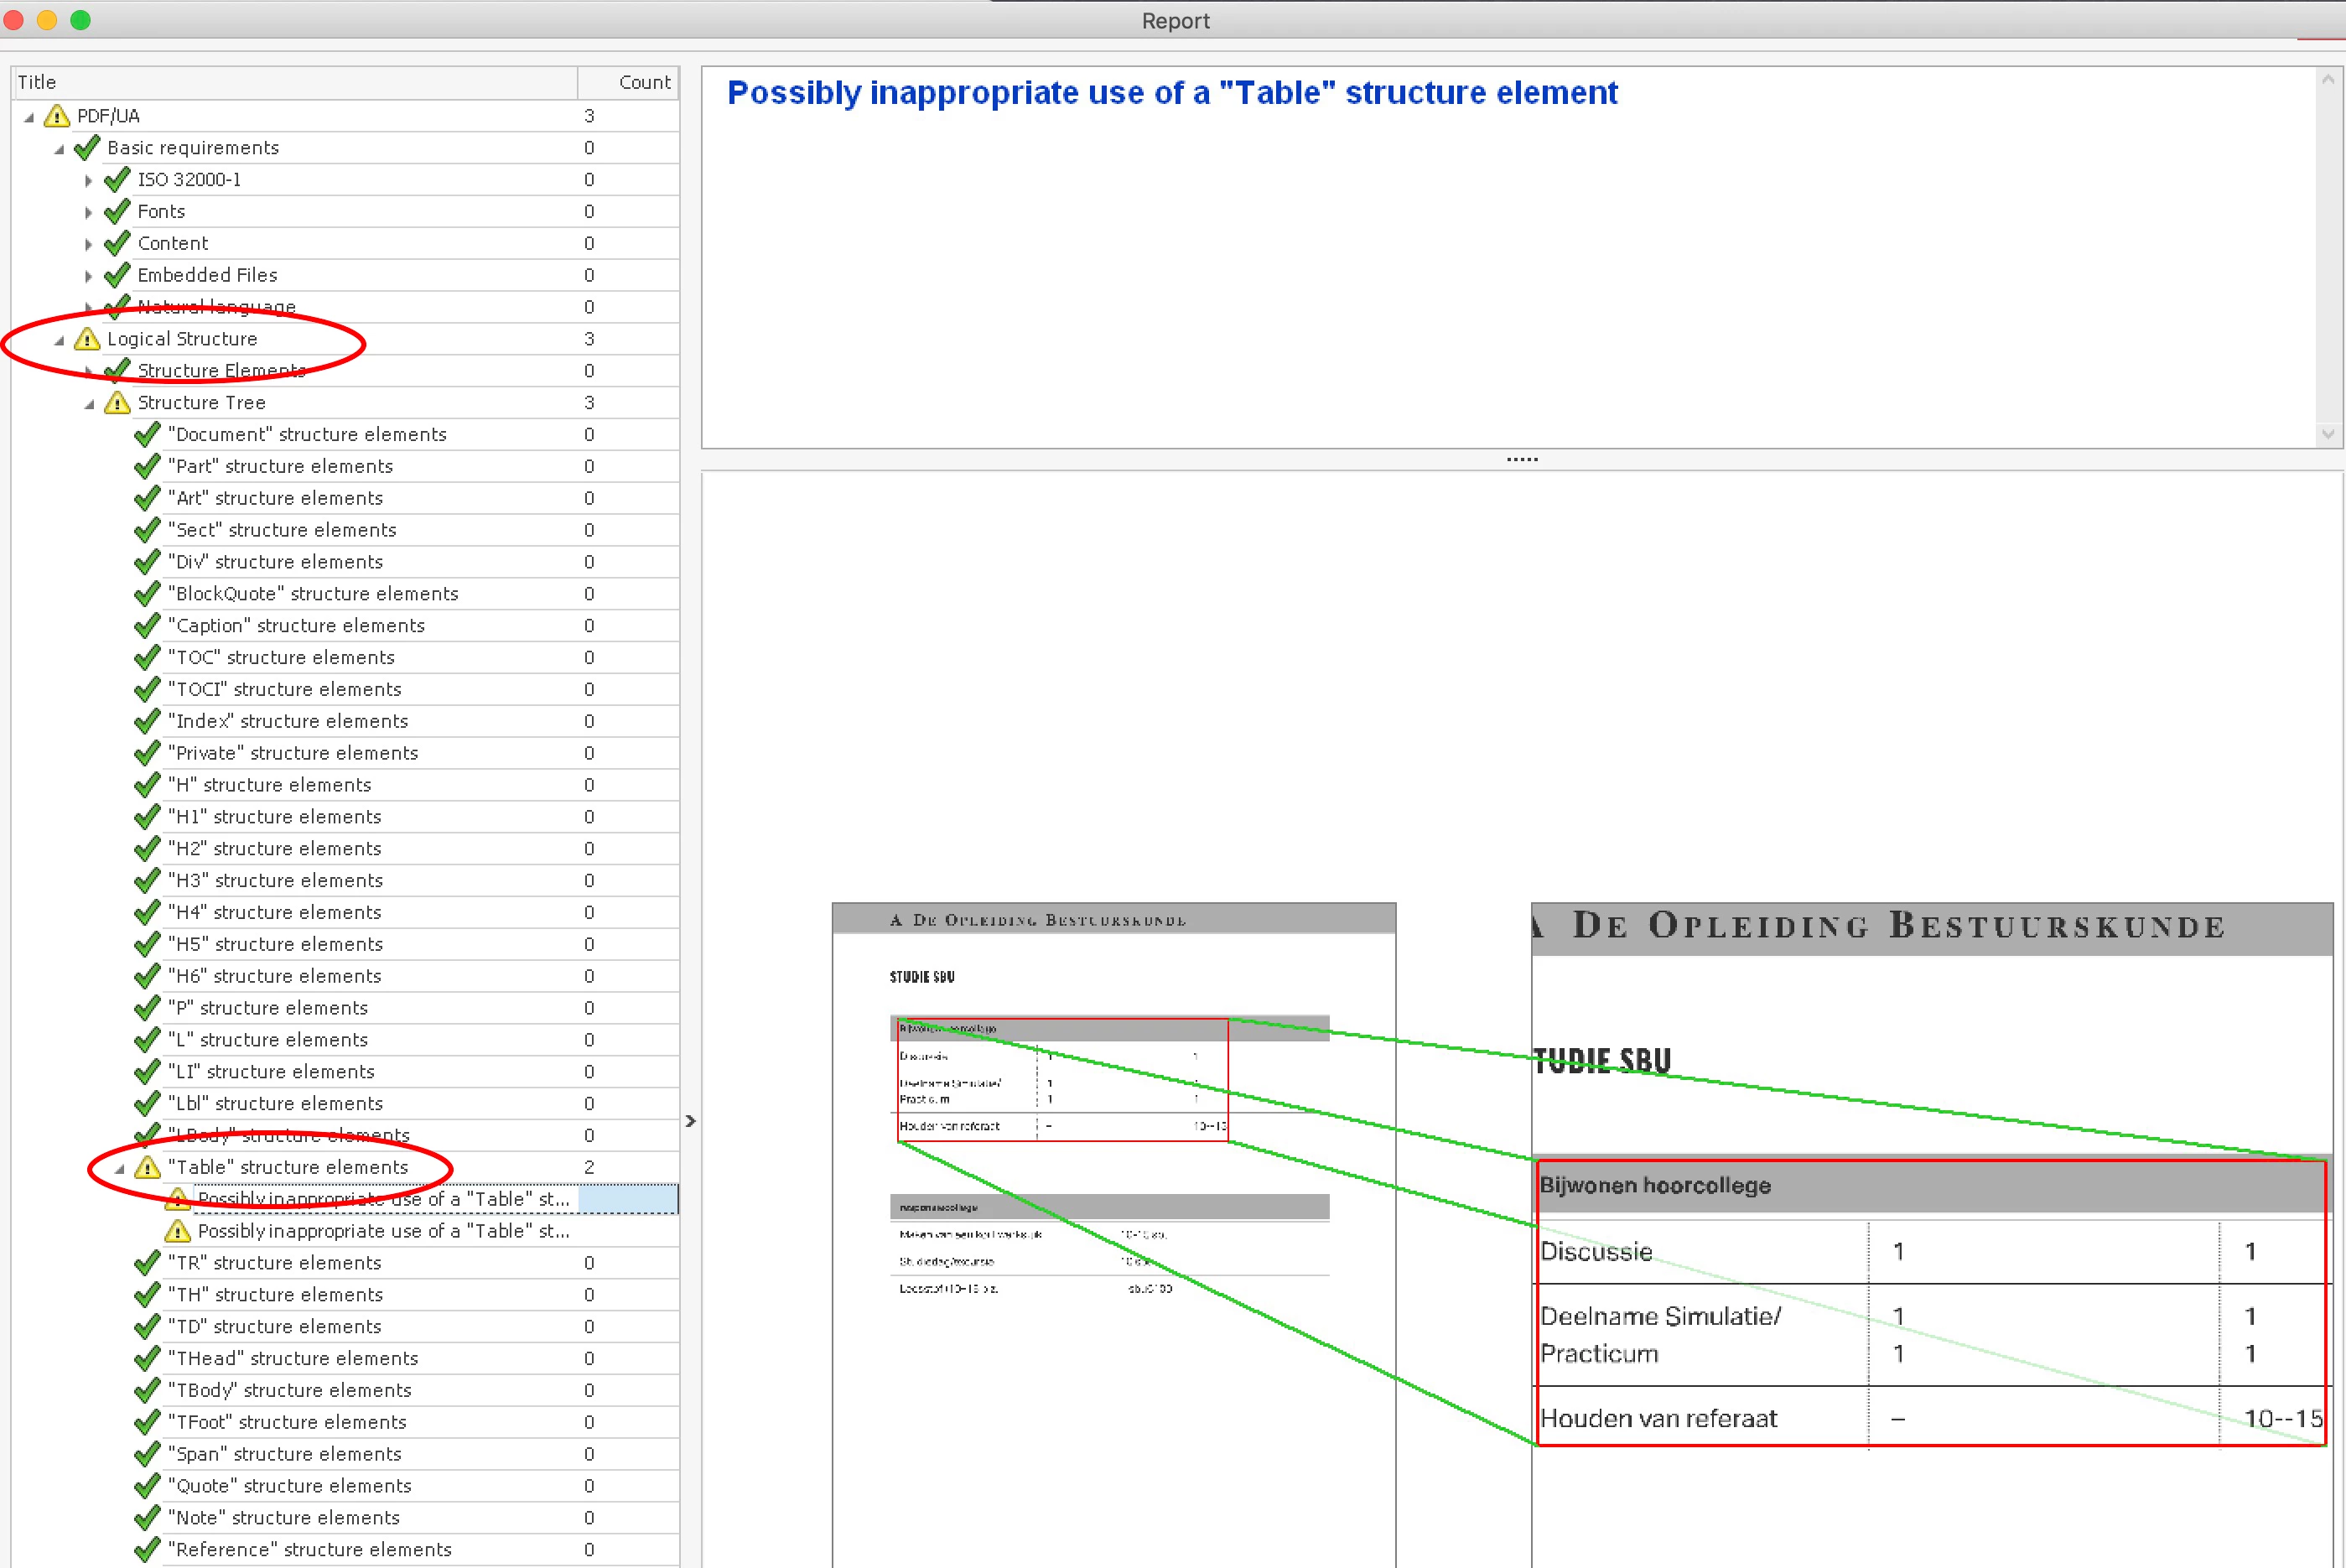Sort by the Count column header
The height and width of the screenshot is (1568, 2346).
point(643,82)
